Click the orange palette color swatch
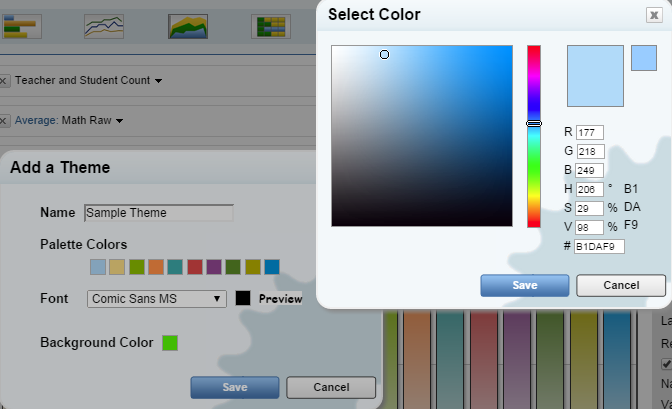 156,266
